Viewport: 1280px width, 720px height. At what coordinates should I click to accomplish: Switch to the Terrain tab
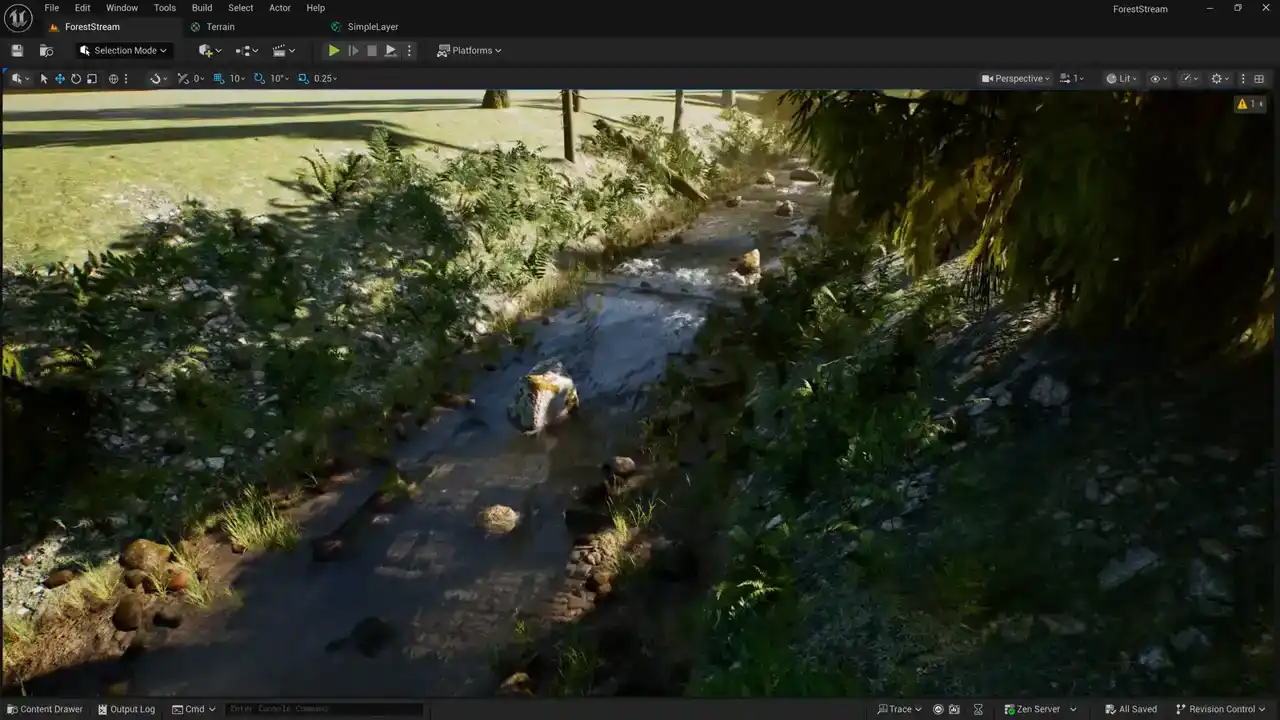220,27
